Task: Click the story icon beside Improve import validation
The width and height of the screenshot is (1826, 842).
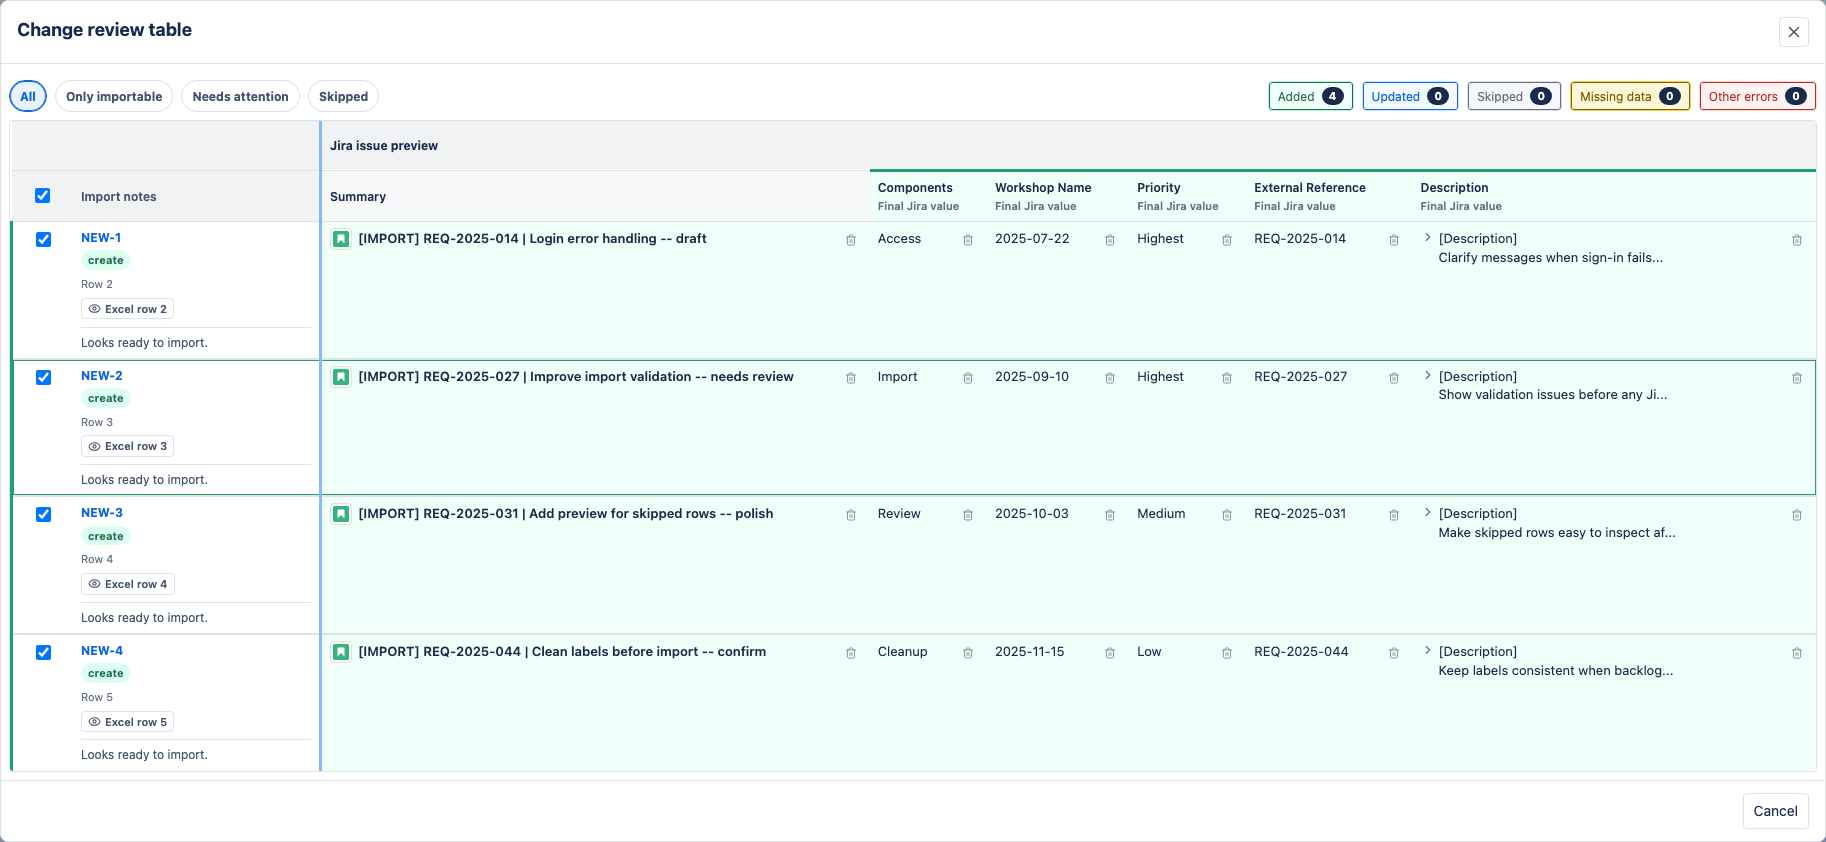Action: click(341, 377)
